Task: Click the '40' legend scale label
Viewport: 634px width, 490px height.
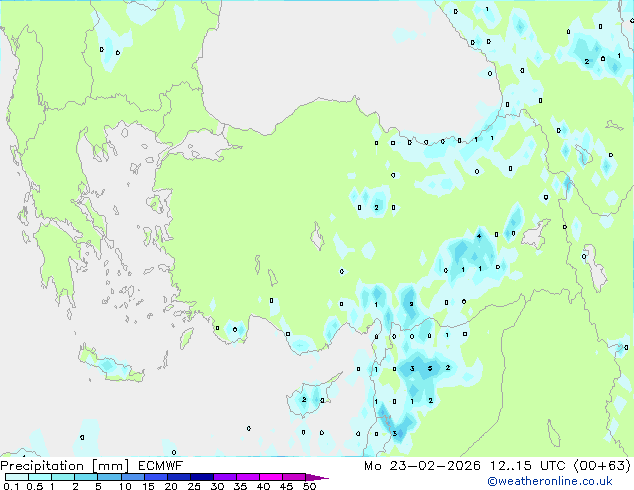Action: 263,486
